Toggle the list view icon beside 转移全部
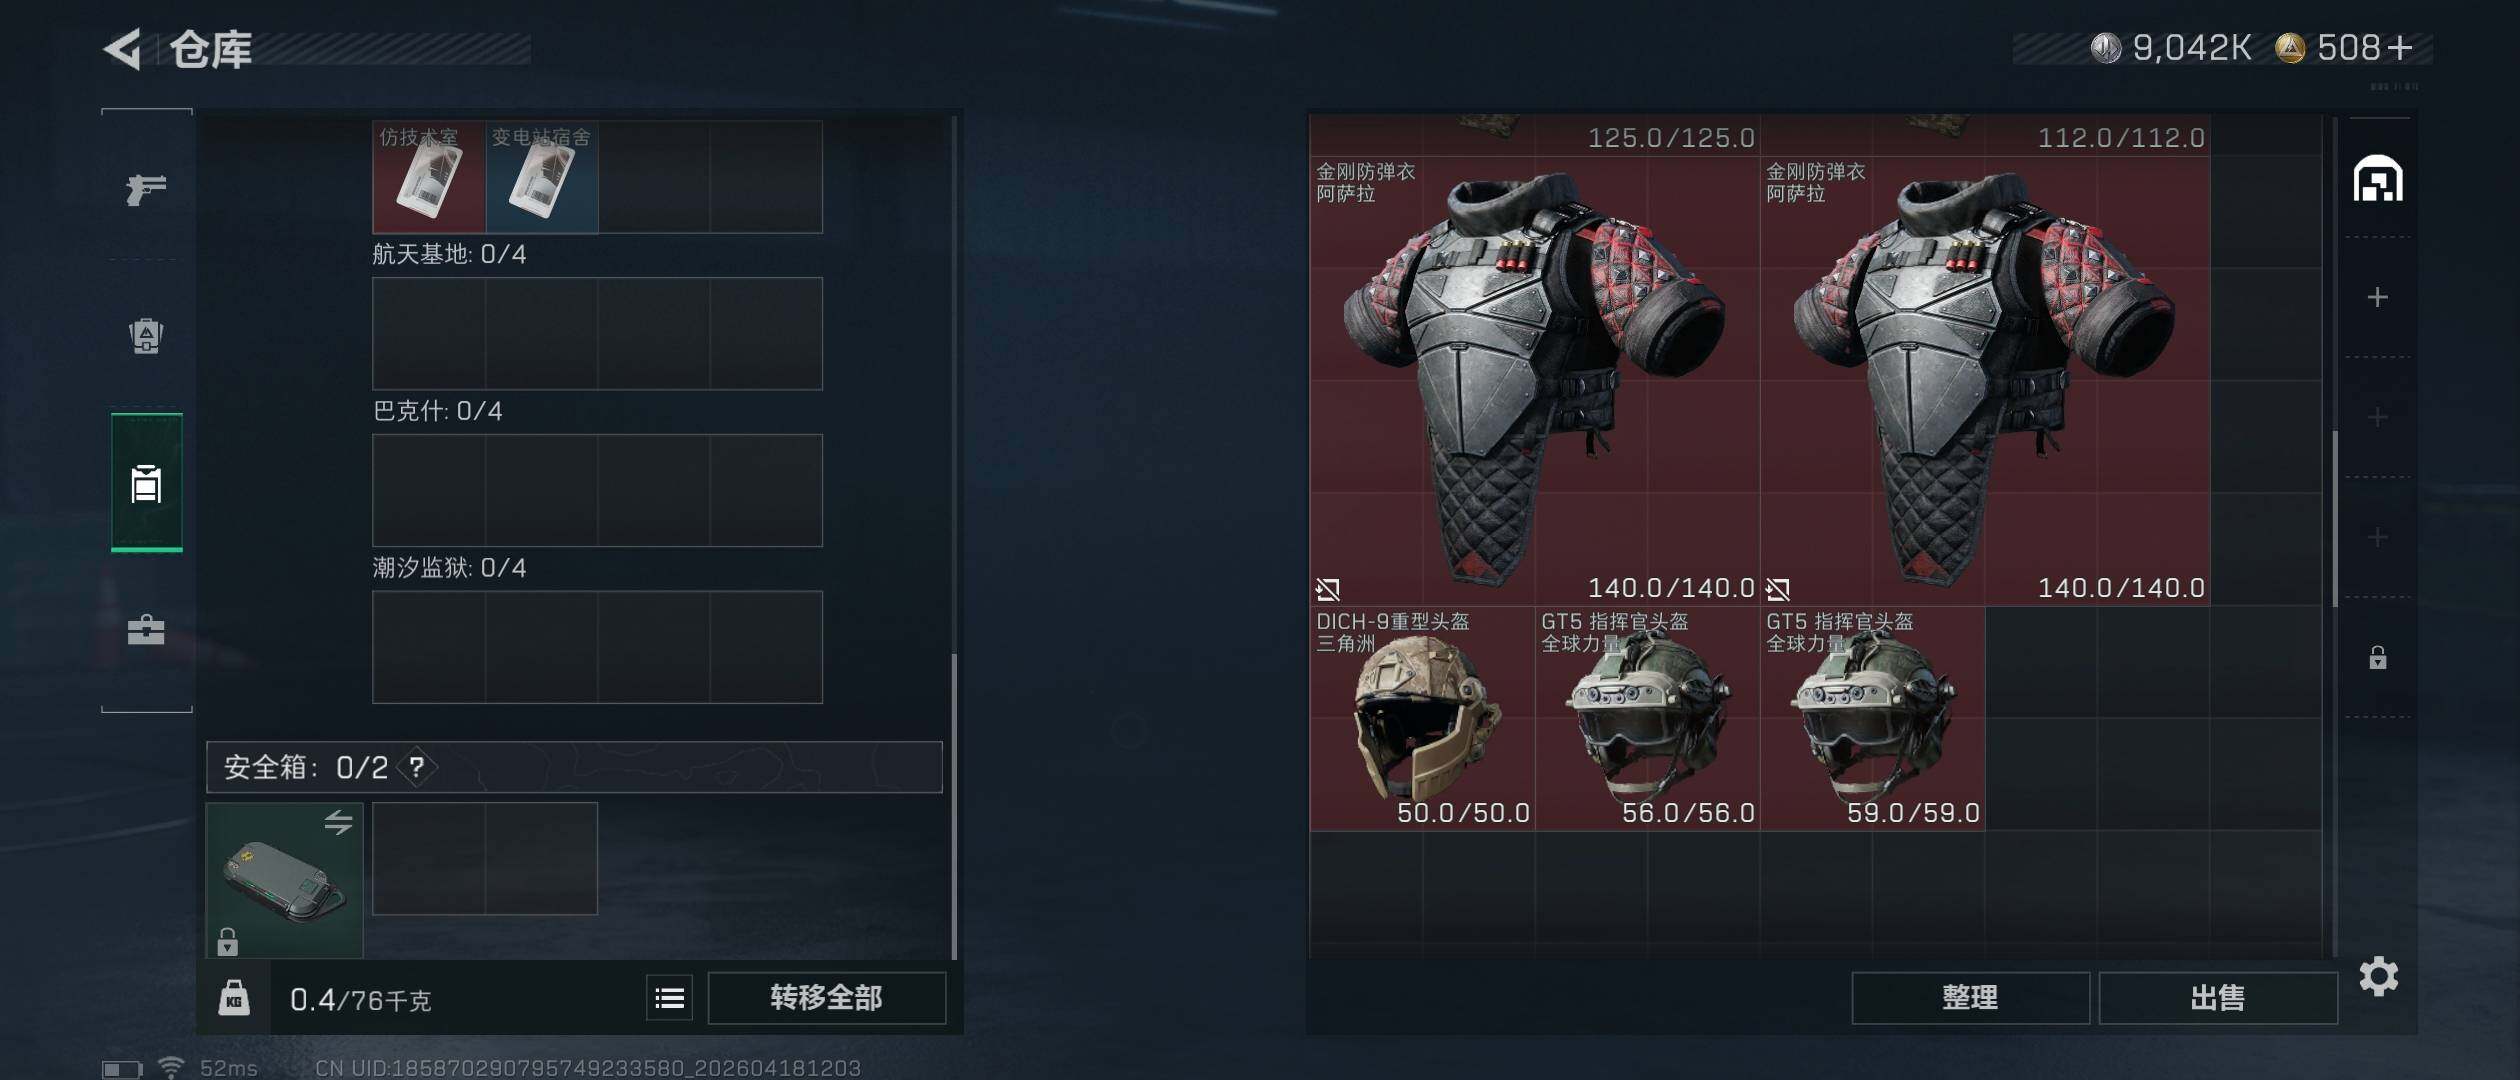The image size is (2520, 1080). tap(670, 998)
